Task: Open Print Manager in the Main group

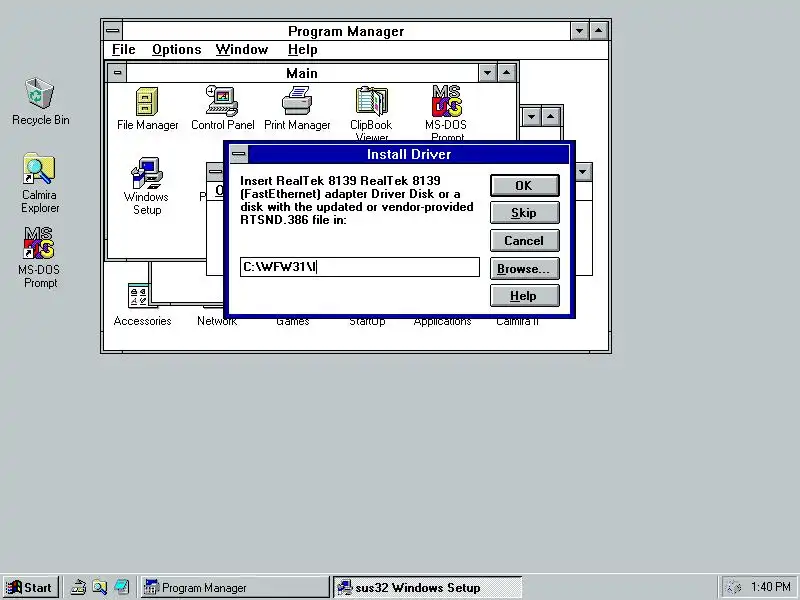Action: pos(297,109)
